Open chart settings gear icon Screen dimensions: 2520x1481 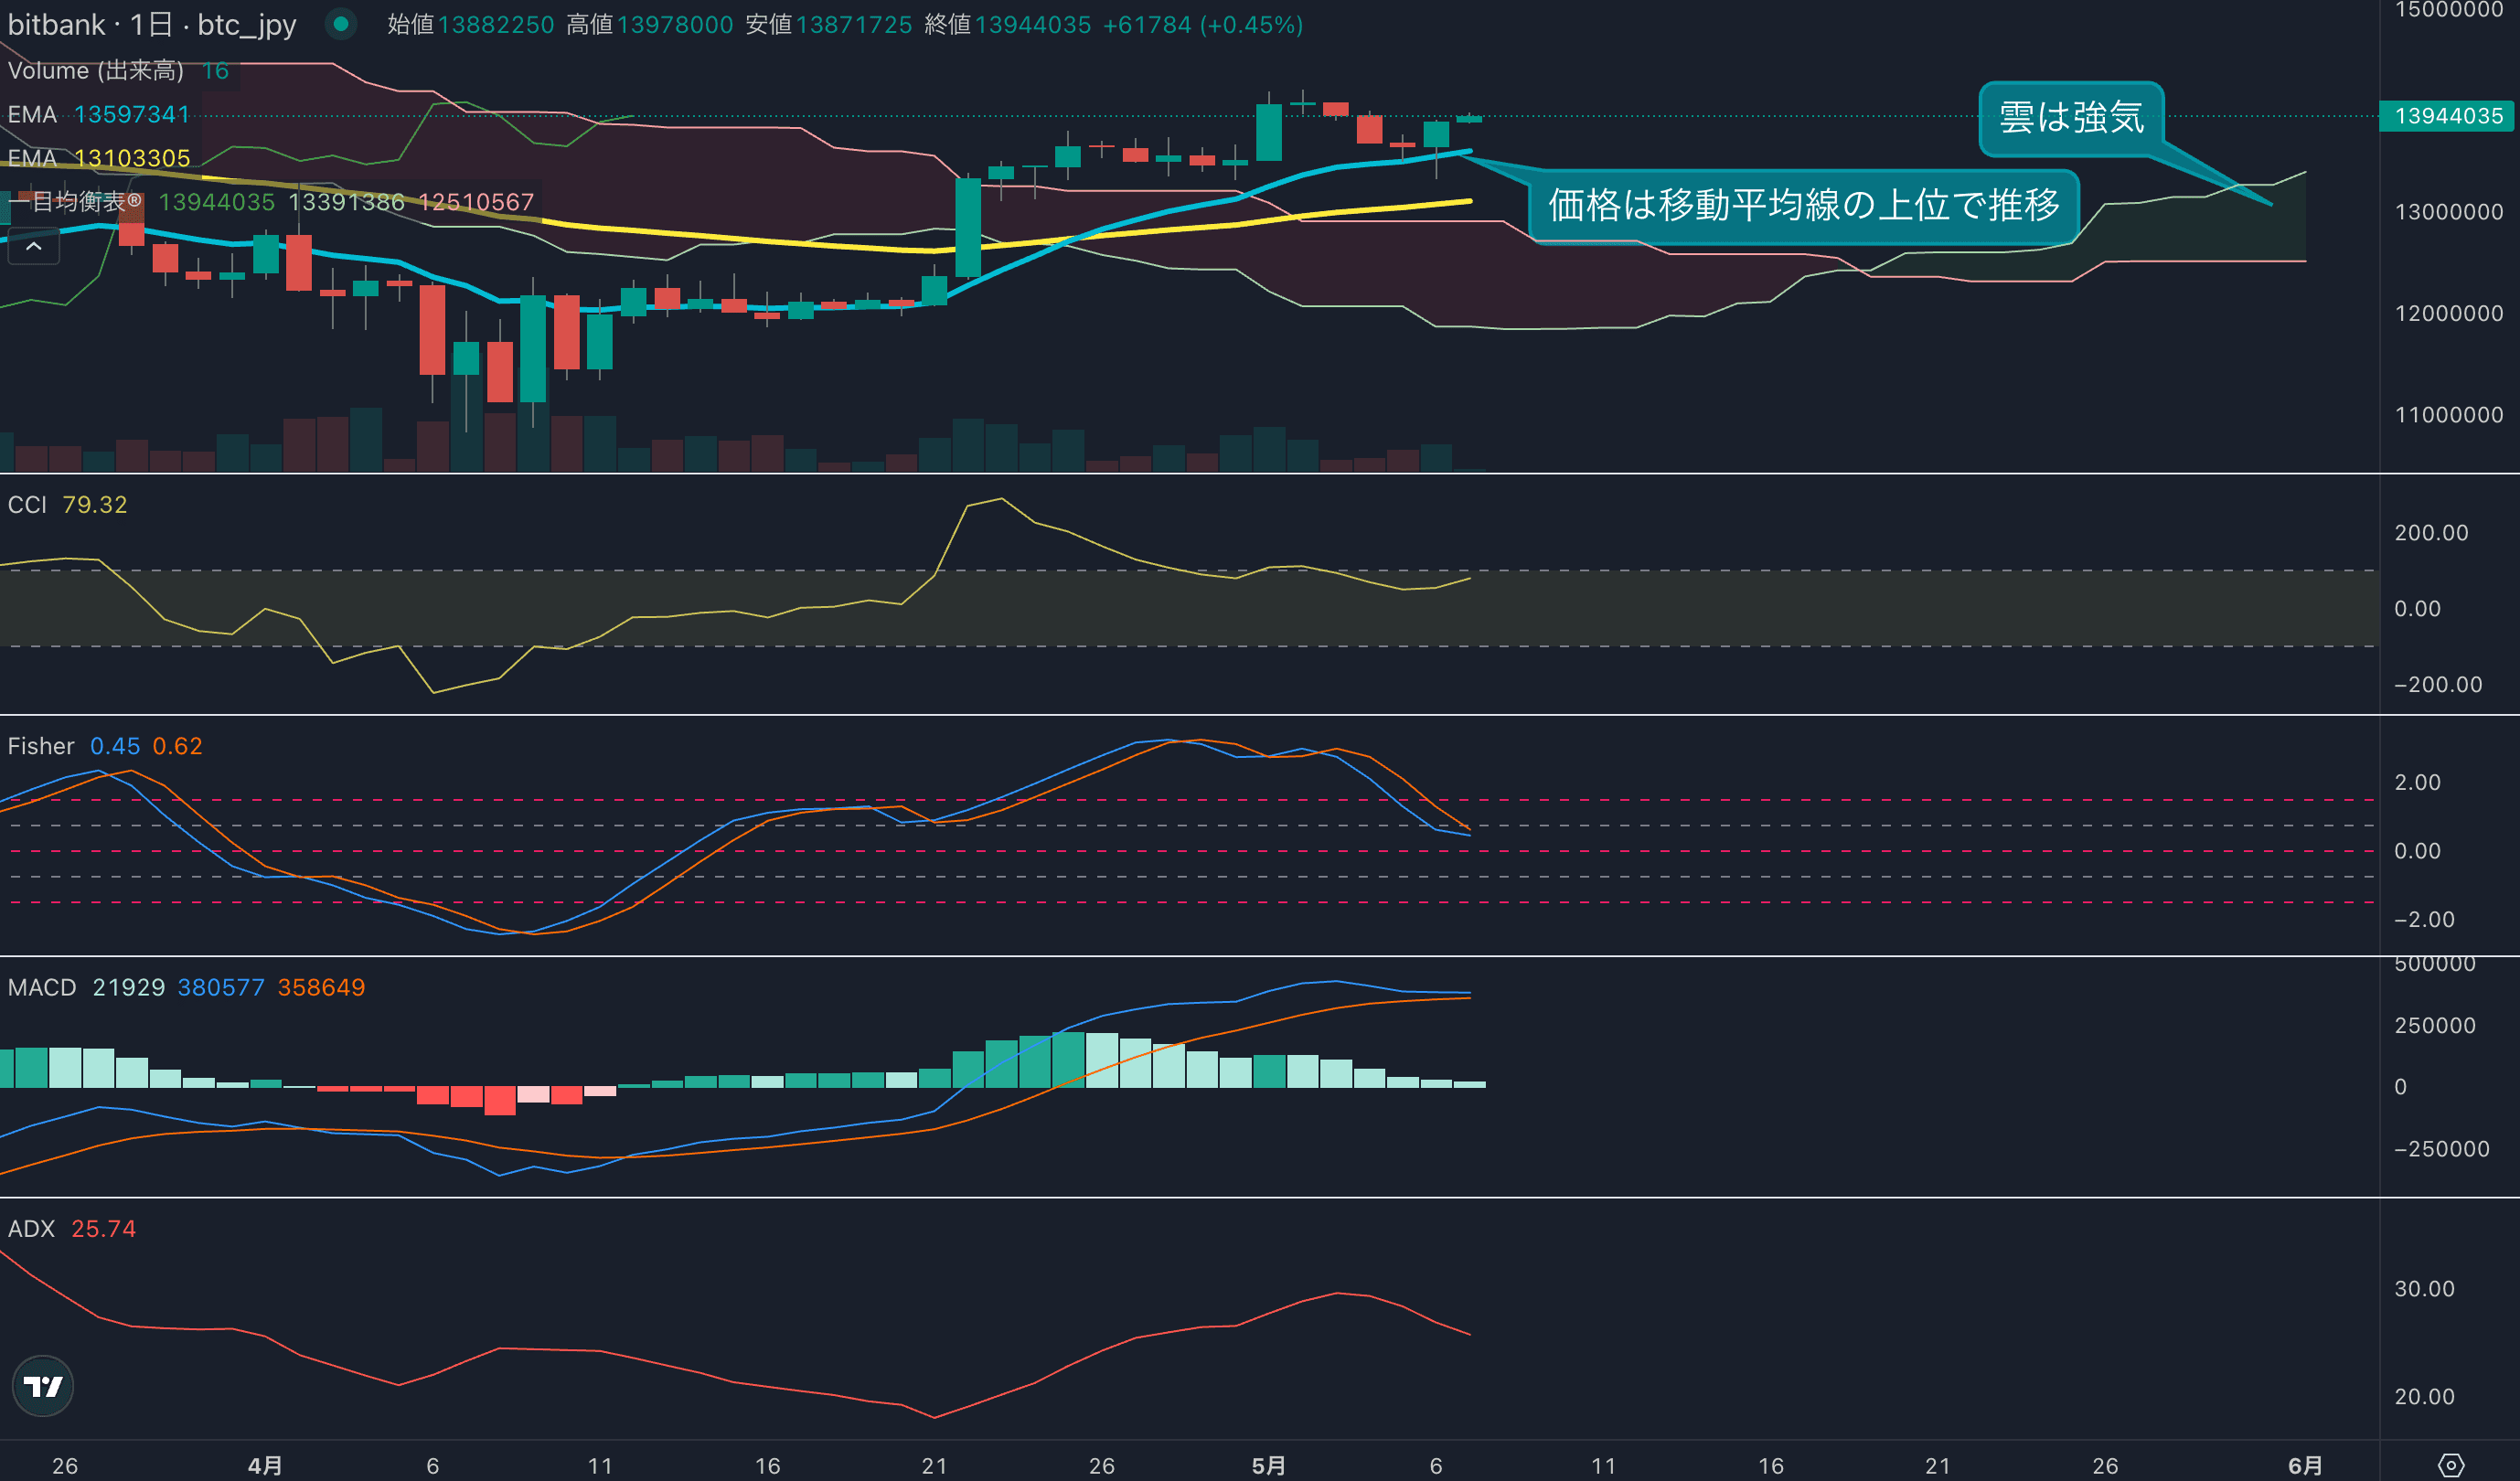[2451, 1465]
